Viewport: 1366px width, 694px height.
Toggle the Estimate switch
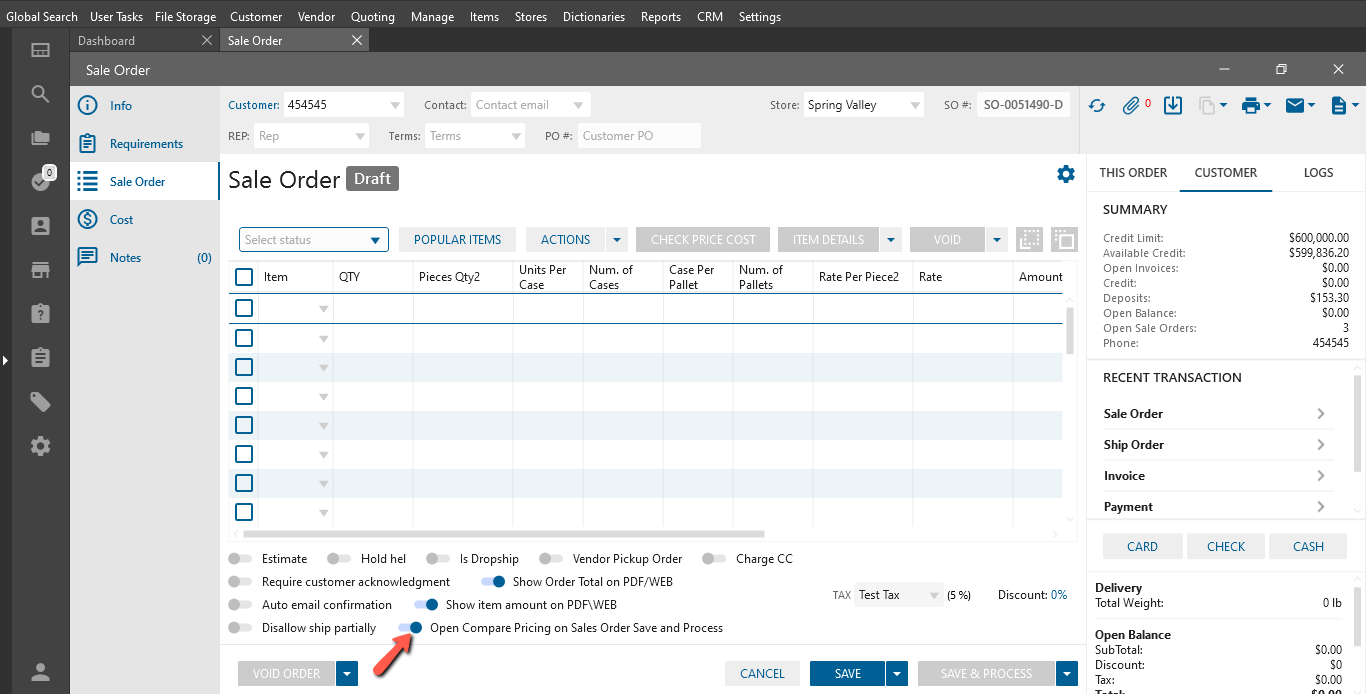240,559
